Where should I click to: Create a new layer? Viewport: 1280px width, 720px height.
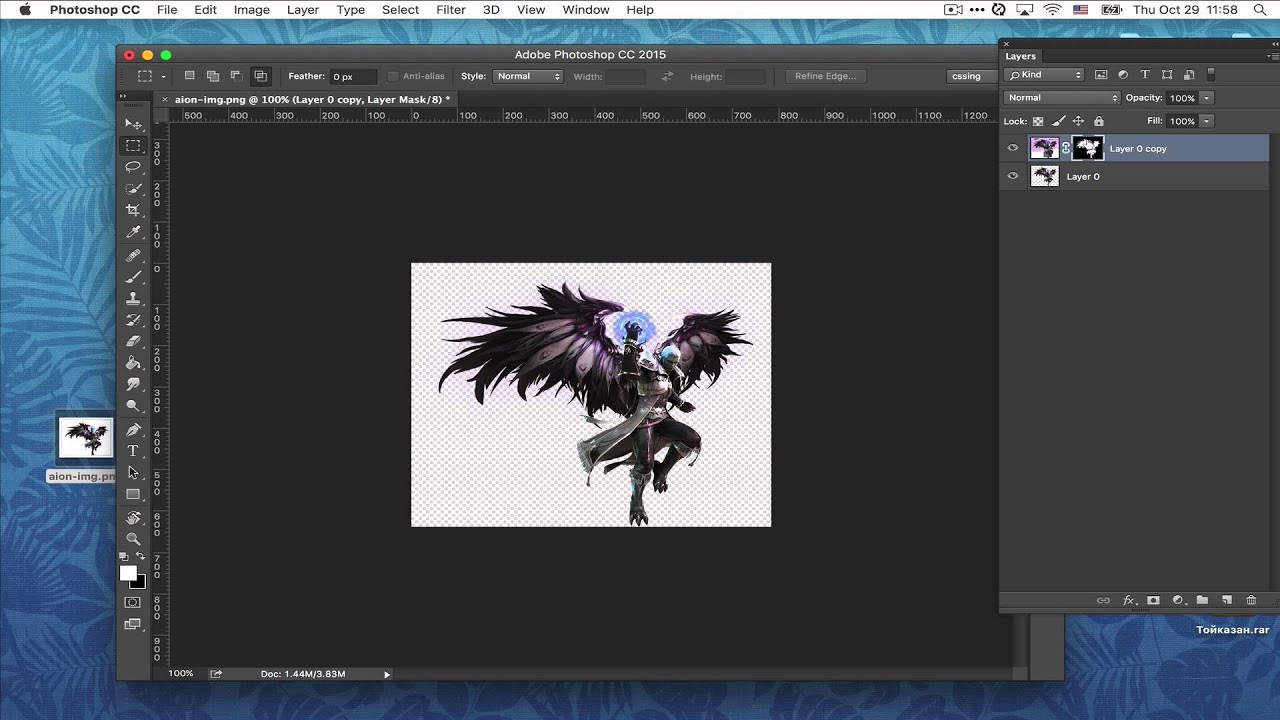1227,600
